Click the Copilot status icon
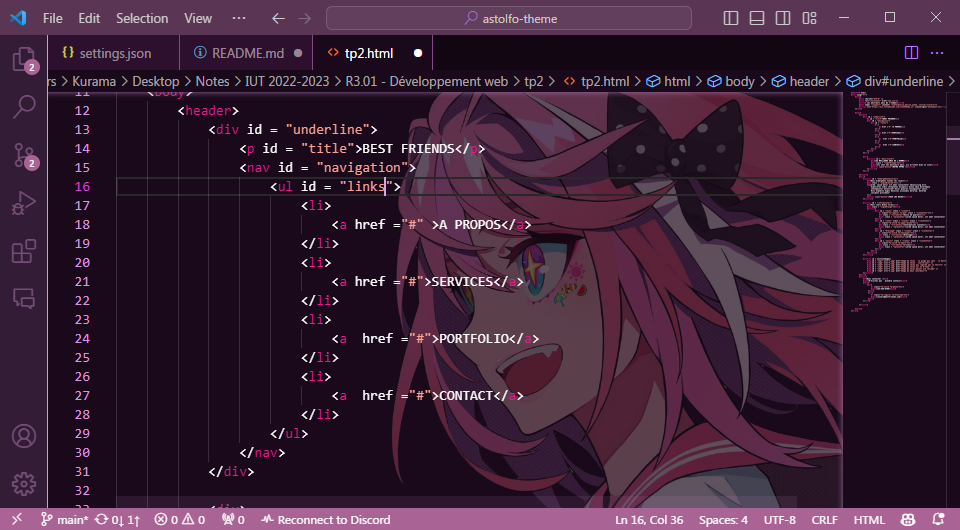This screenshot has width=960, height=530. [x=908, y=520]
